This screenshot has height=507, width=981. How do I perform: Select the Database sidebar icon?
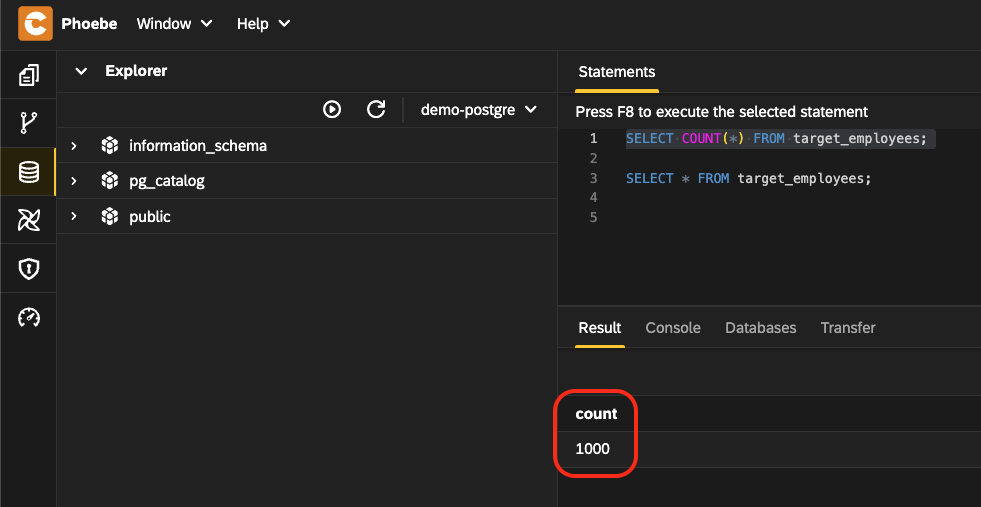(29, 172)
